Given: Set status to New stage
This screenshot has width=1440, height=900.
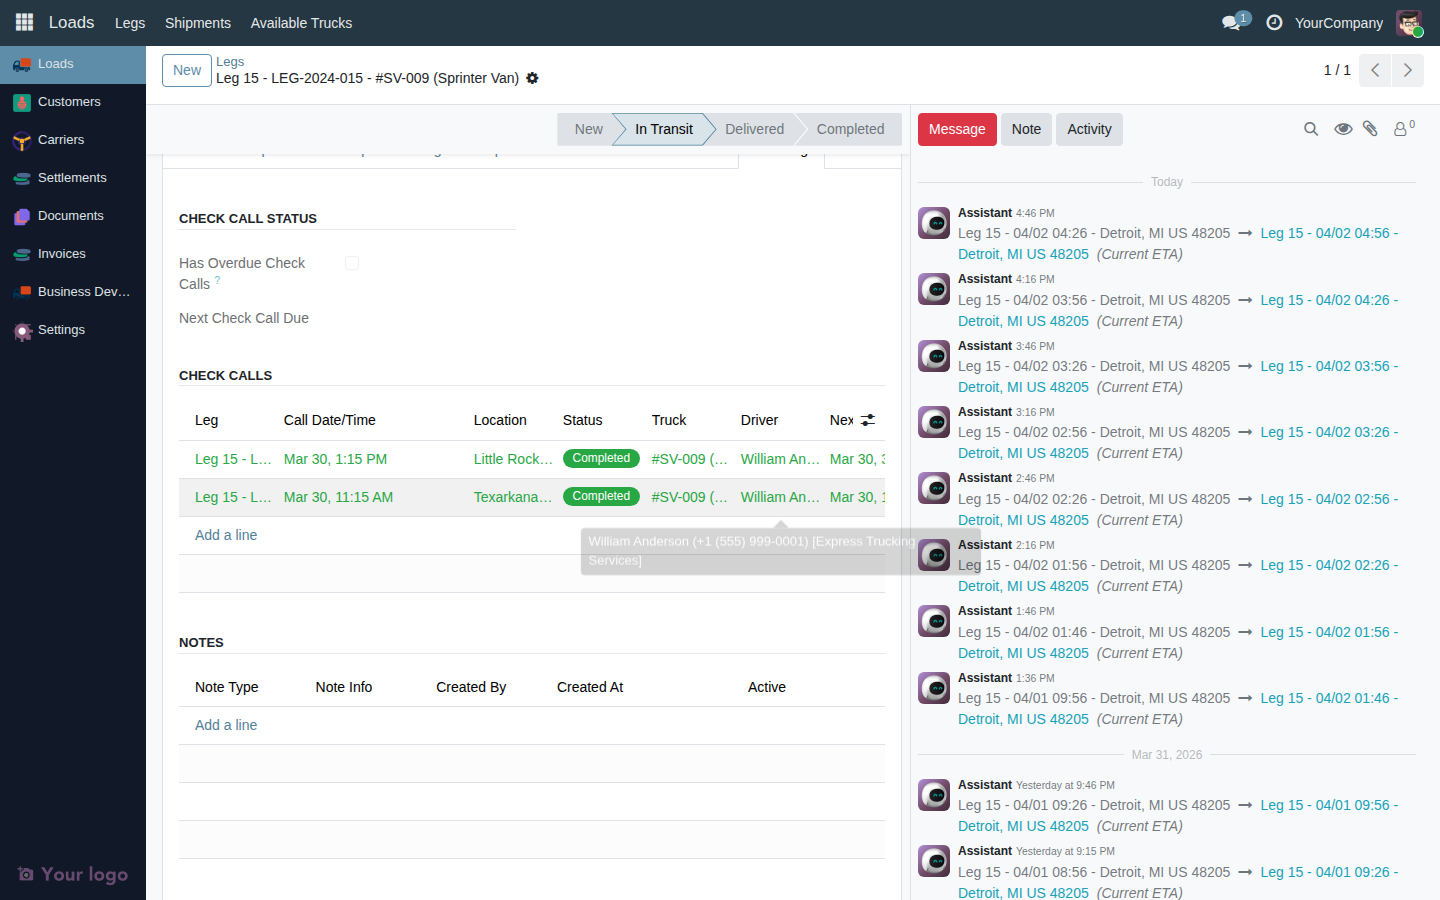Looking at the screenshot, I should (588, 129).
